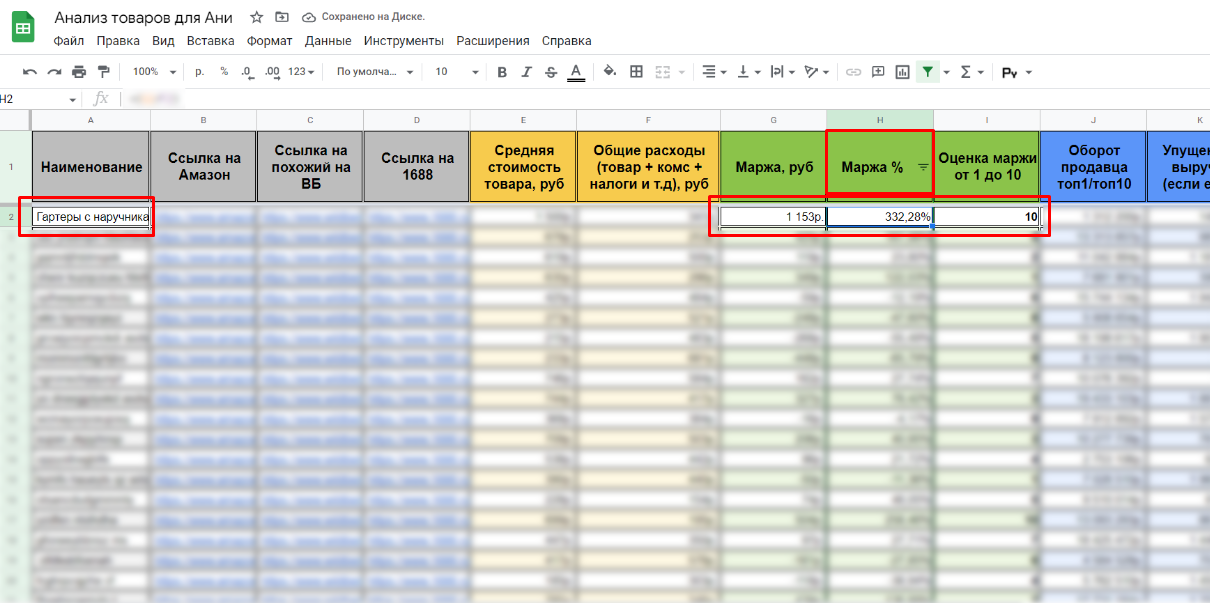The image size is (1210, 603).
Task: Open text wrapping dropdown
Action: point(783,72)
